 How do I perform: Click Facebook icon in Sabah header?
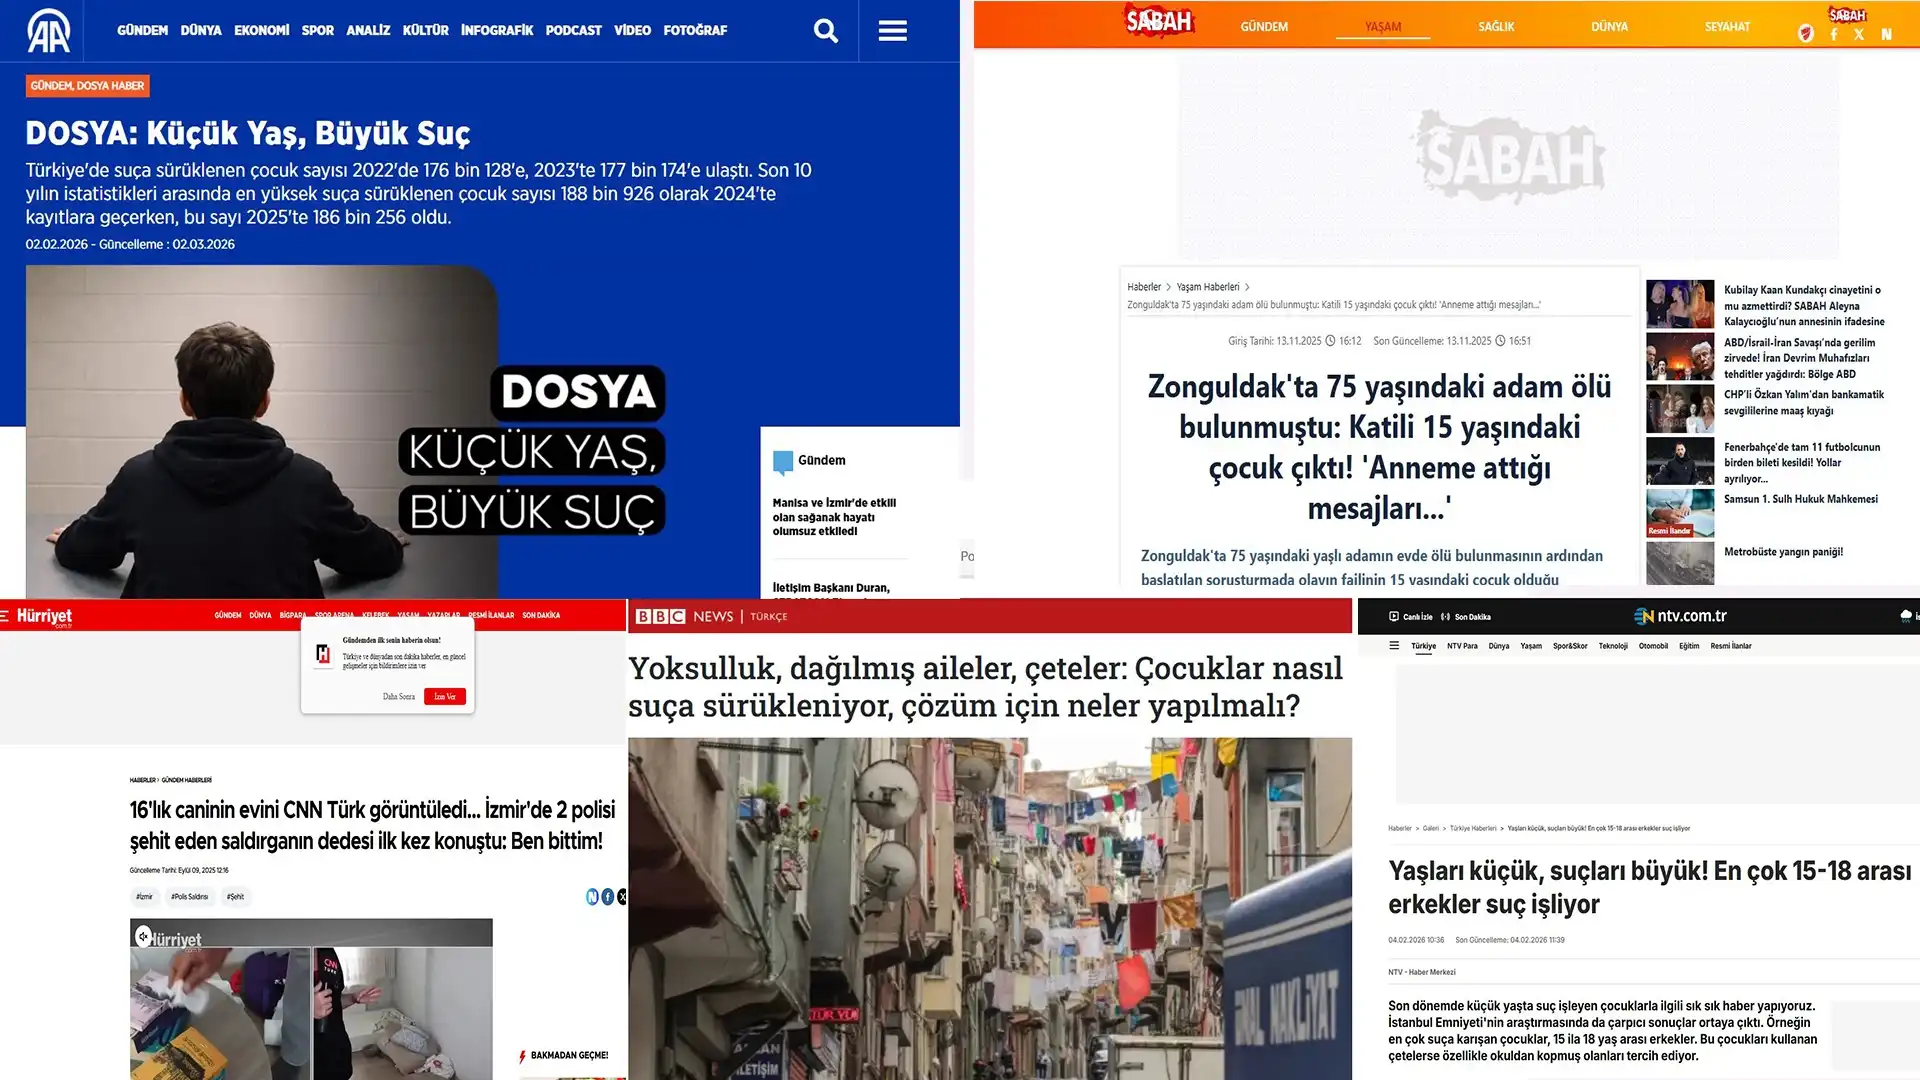pyautogui.click(x=1834, y=34)
